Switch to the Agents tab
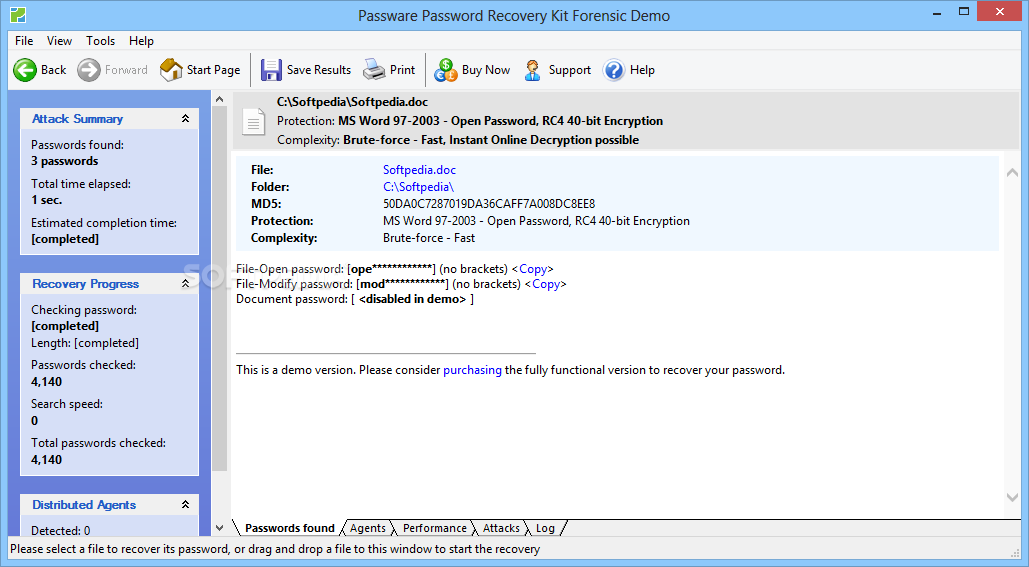1029x567 pixels. tap(368, 528)
